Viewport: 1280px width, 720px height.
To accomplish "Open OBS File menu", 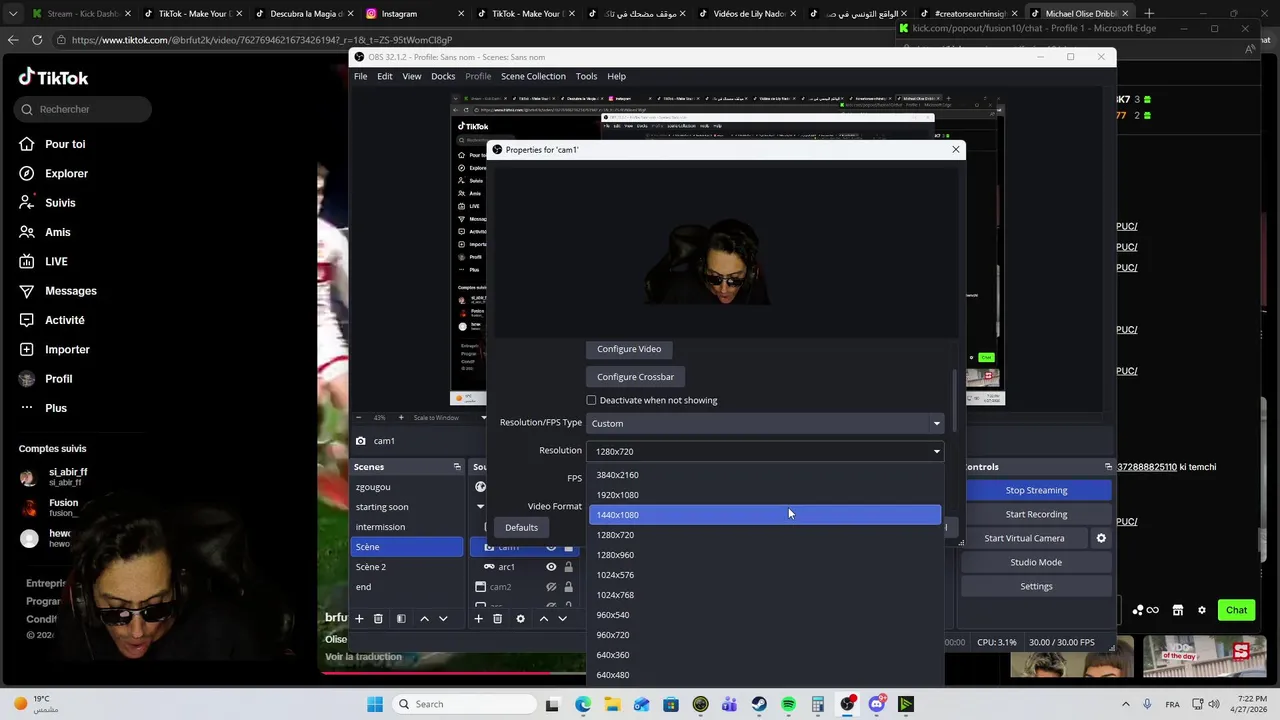I will (360, 76).
